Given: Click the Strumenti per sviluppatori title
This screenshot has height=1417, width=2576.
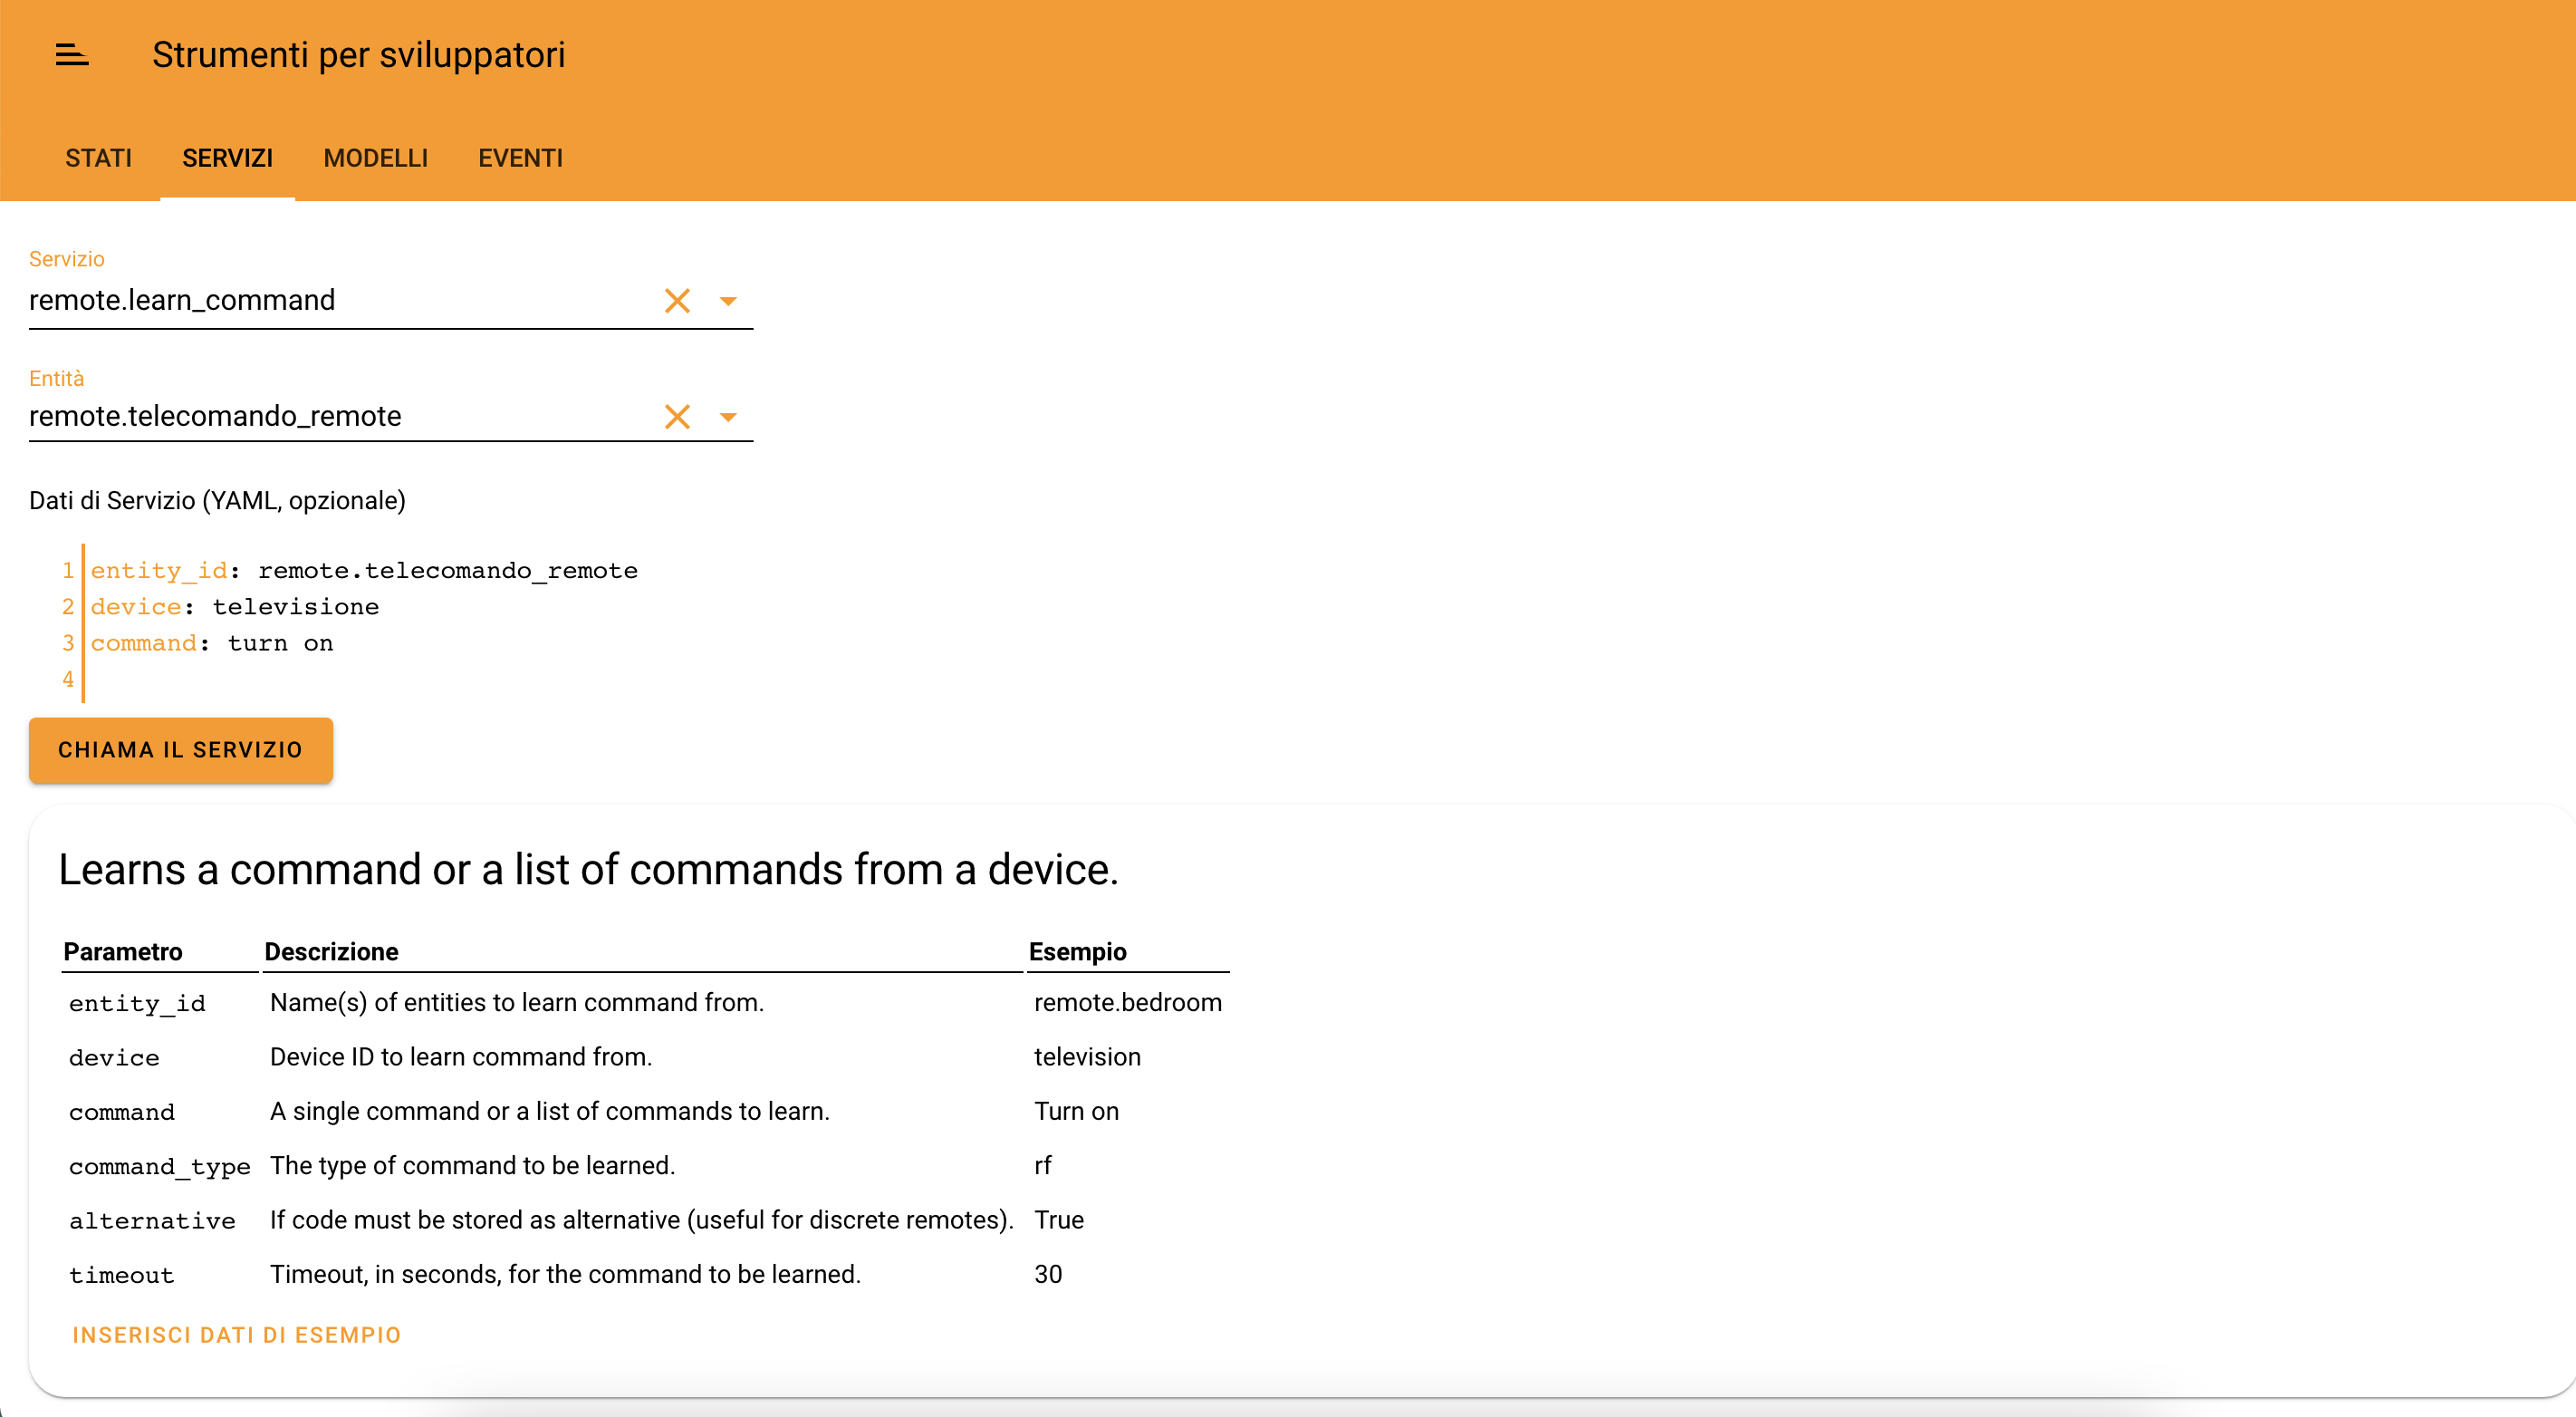Looking at the screenshot, I should tap(358, 55).
